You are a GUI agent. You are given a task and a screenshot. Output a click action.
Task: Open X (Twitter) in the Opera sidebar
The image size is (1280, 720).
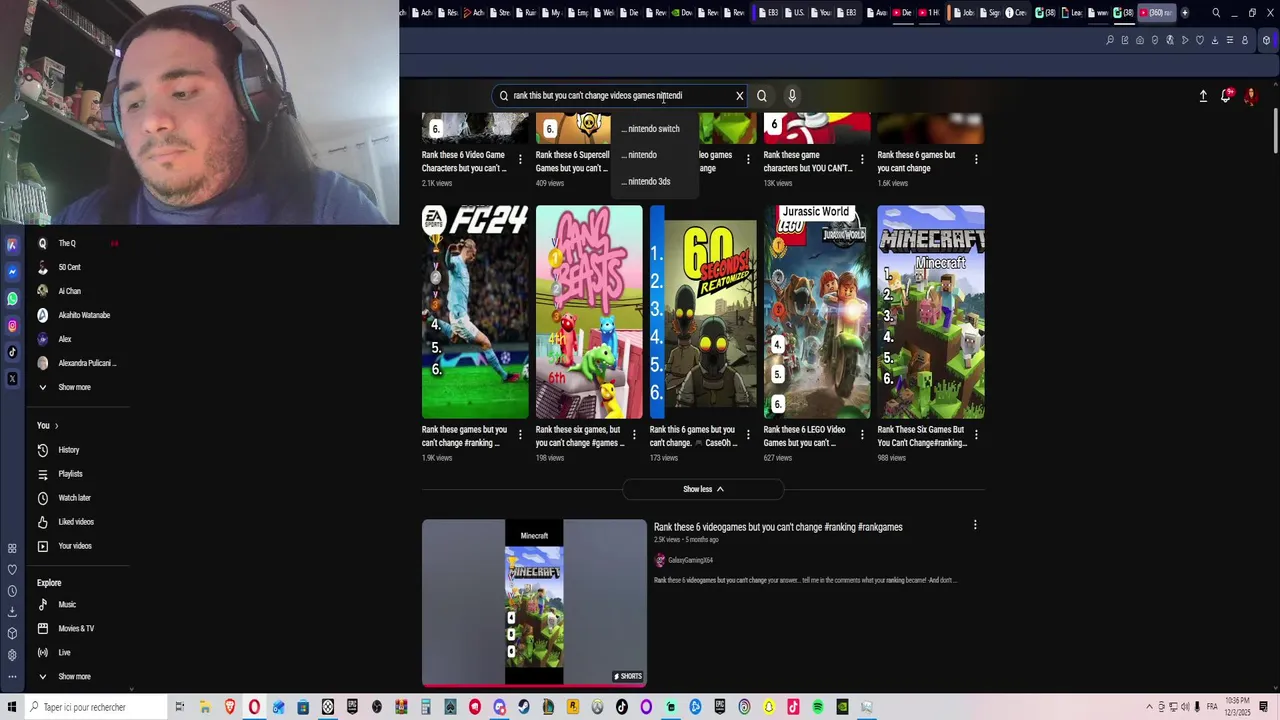[x=12, y=379]
